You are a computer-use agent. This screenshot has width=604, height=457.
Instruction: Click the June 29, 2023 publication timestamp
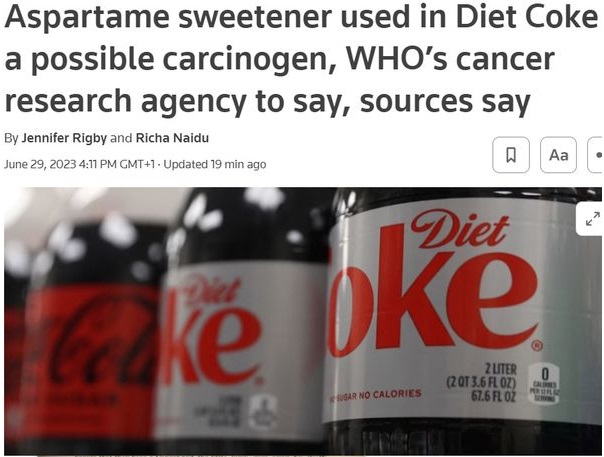80,165
